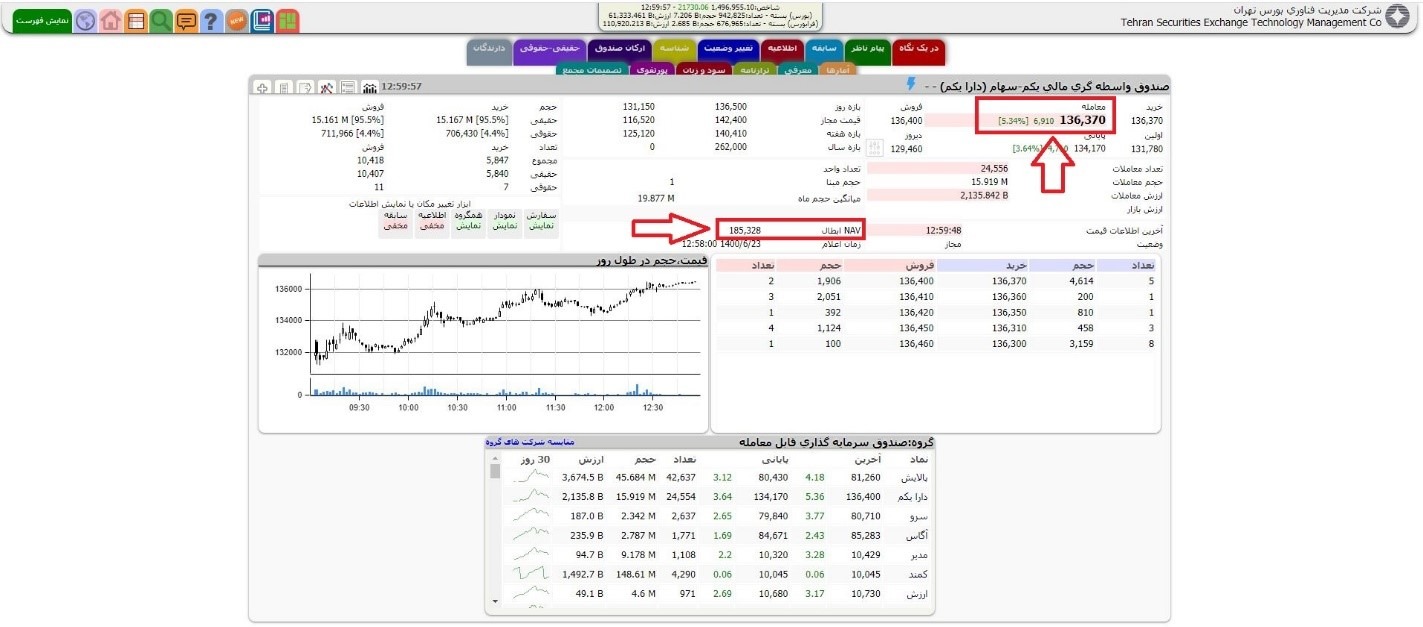
Task: Click the list panel icon in the header strip
Action: [348, 87]
